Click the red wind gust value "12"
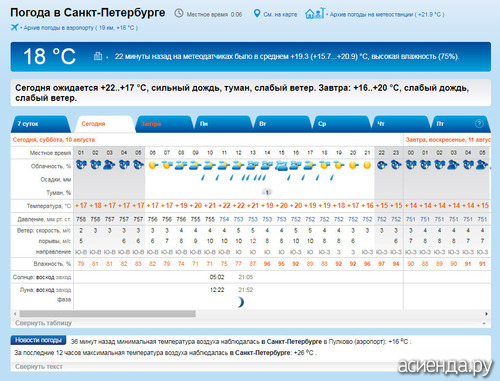The width and height of the screenshot is (500, 381). coord(253,241)
